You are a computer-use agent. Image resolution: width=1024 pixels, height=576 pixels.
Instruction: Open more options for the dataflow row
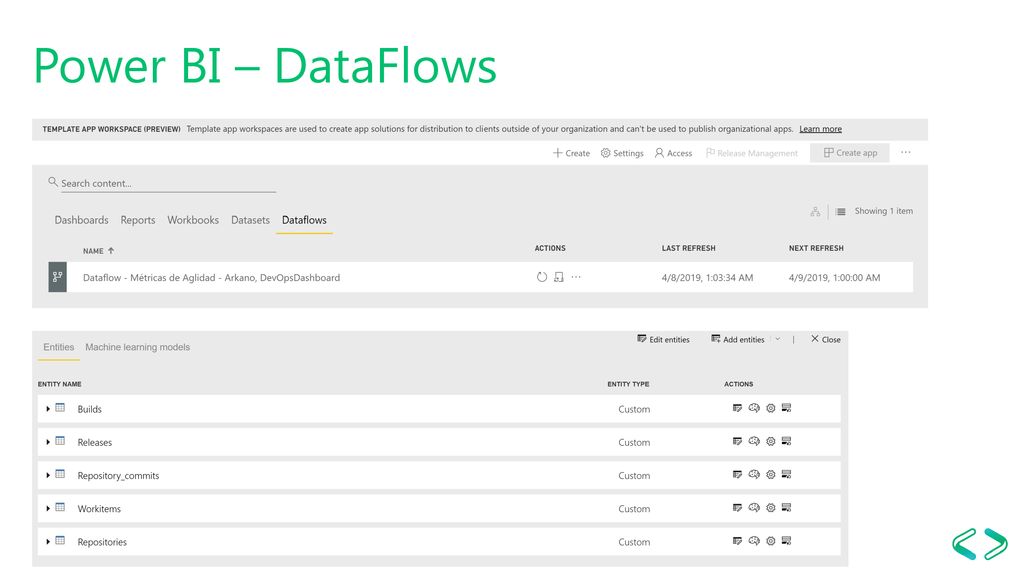576,277
